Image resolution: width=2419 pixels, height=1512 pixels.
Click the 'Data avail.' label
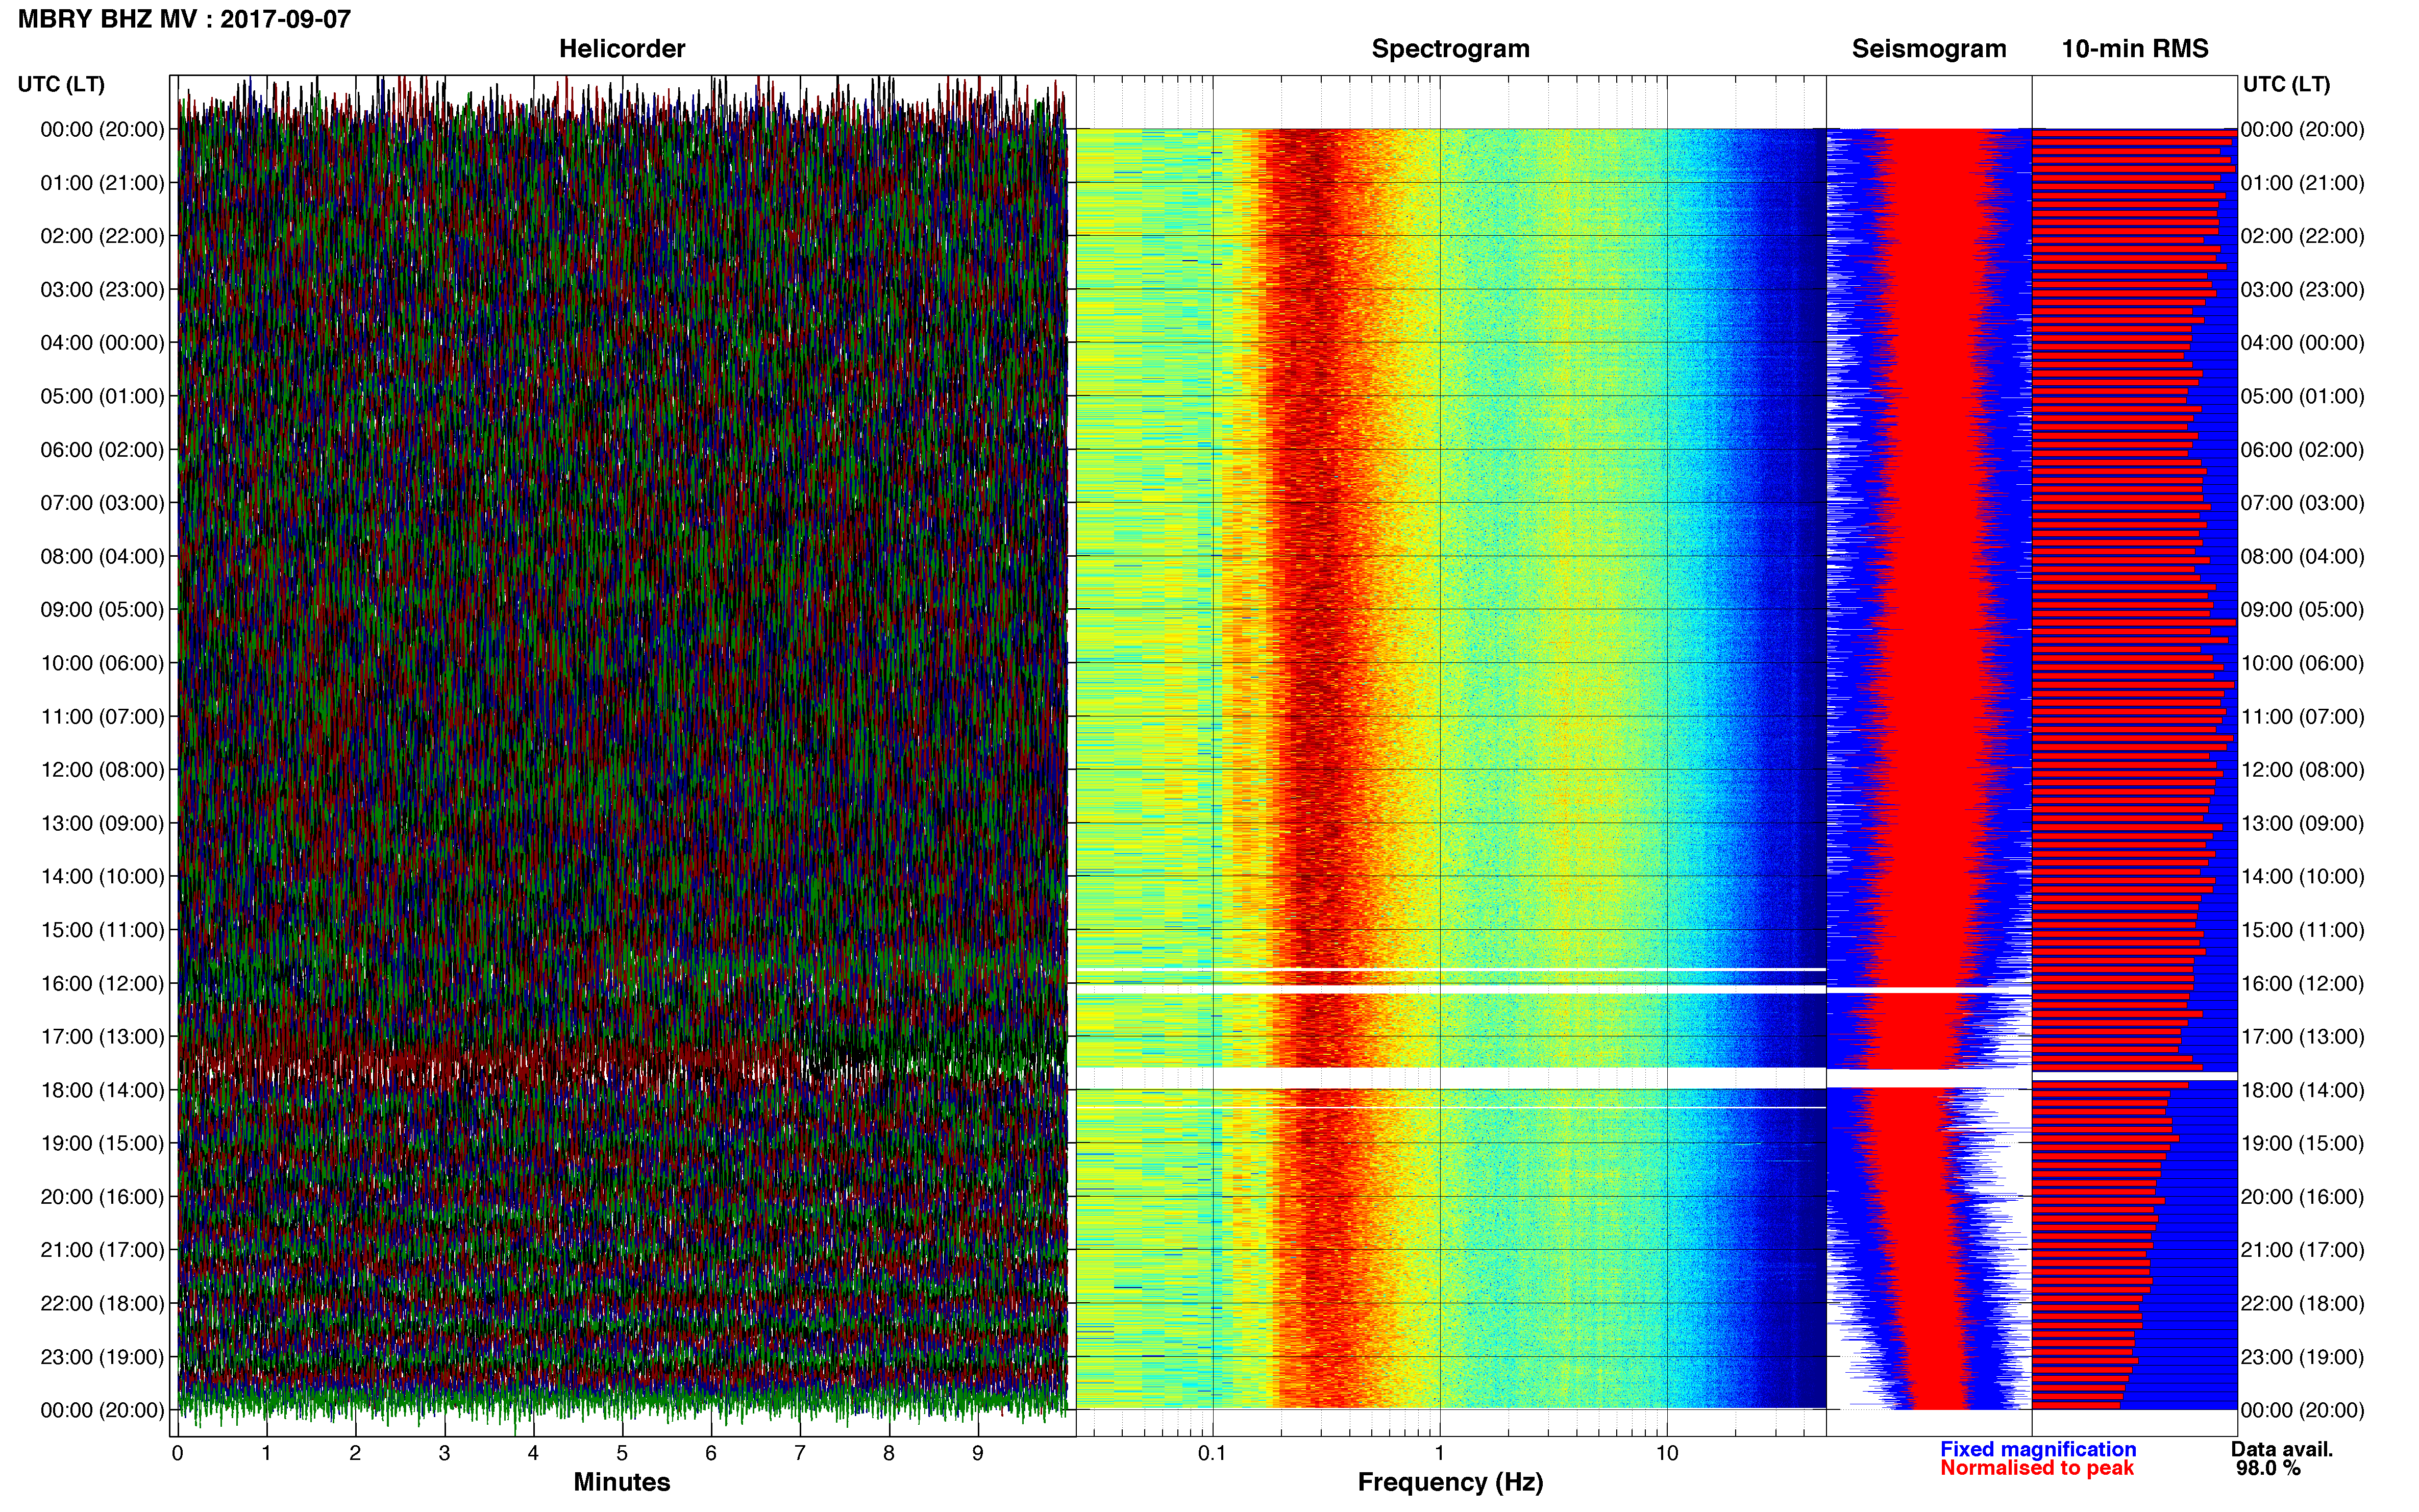tap(2282, 1450)
